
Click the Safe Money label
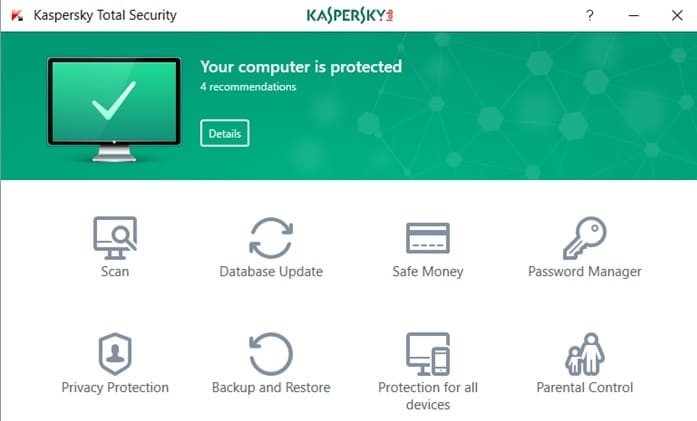tap(428, 272)
